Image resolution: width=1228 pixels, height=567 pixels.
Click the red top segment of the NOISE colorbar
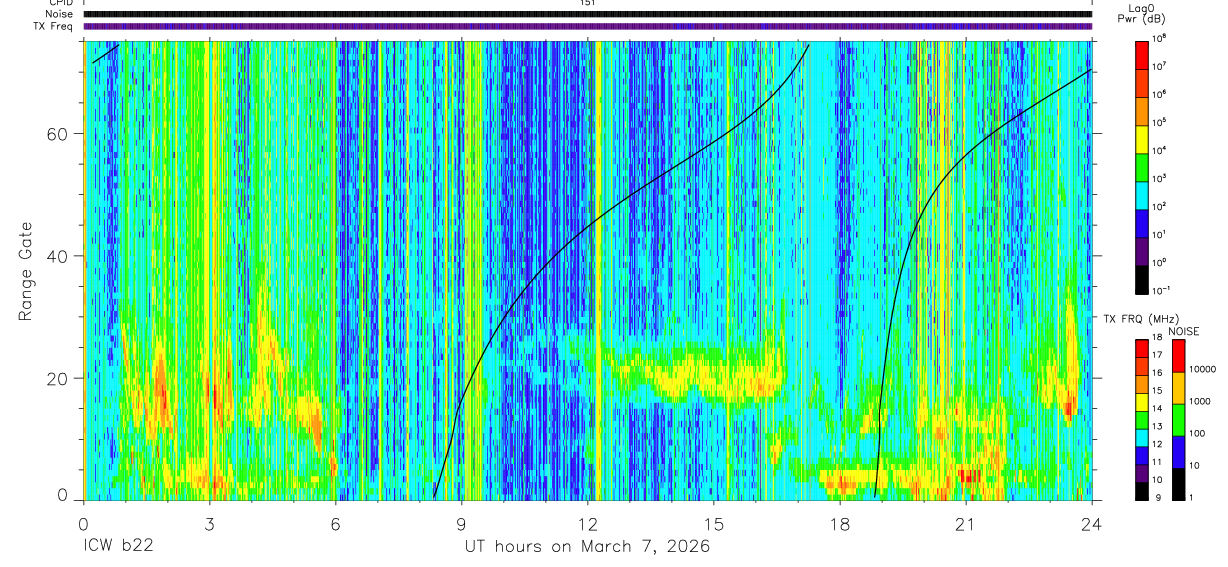coord(1178,356)
